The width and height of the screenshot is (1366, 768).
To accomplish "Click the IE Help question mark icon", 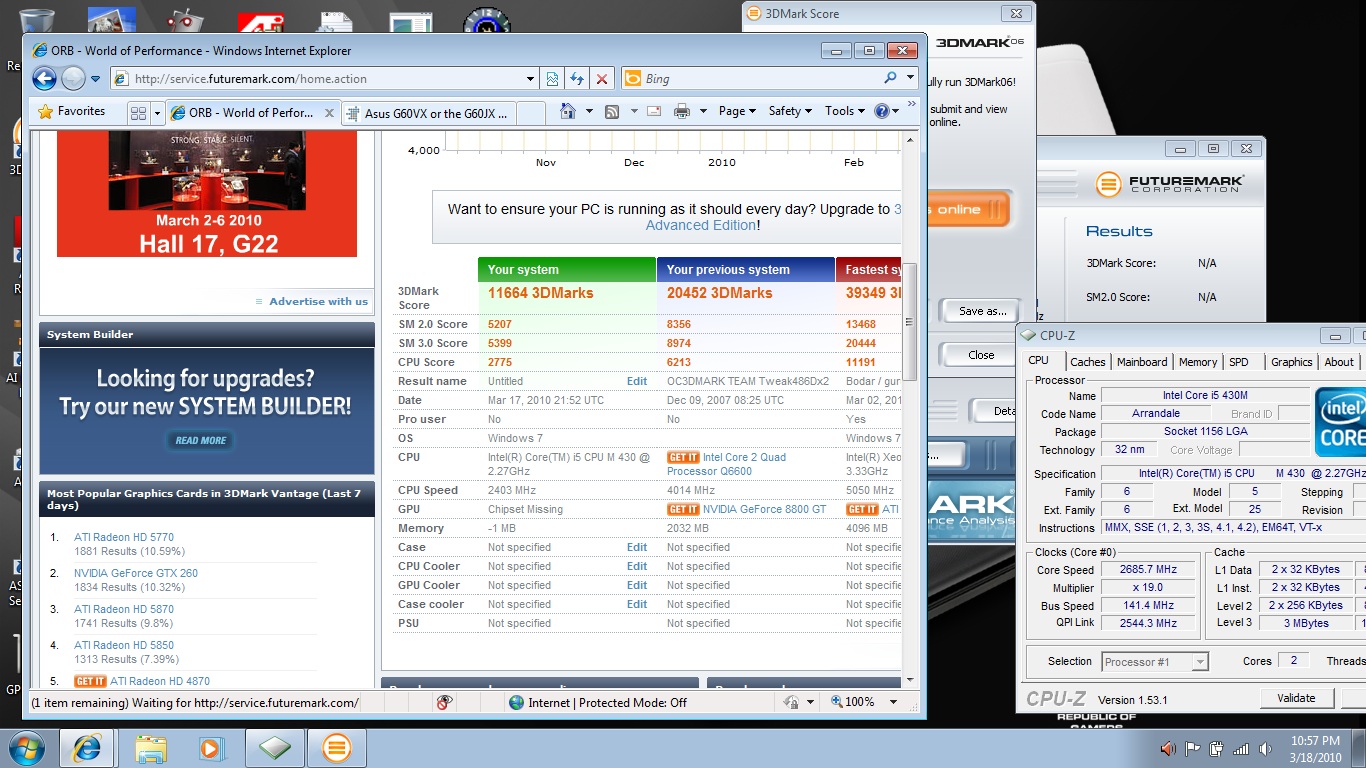I will [881, 111].
